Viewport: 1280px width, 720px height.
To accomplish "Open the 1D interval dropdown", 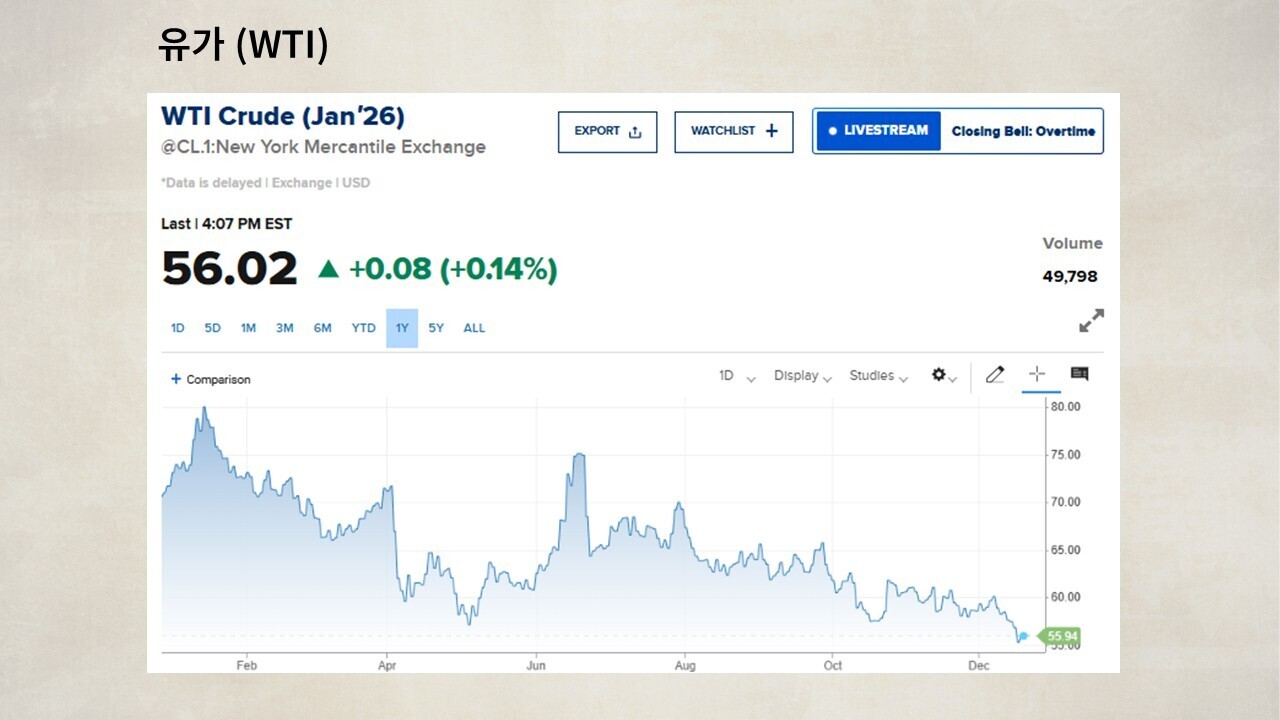I will 737,376.
